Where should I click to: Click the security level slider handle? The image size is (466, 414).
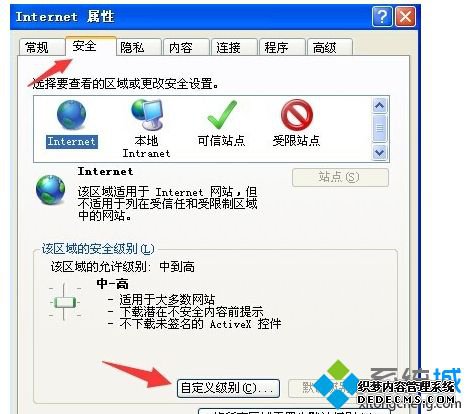pos(65,303)
